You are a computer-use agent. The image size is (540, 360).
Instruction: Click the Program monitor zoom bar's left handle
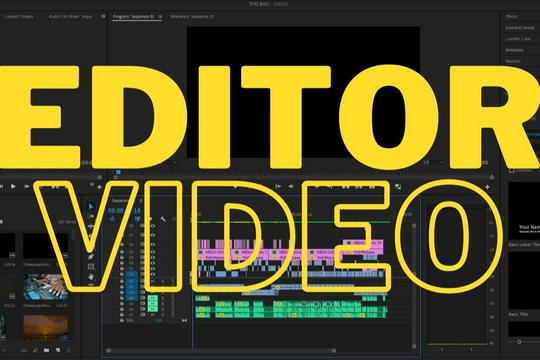pos(116,177)
